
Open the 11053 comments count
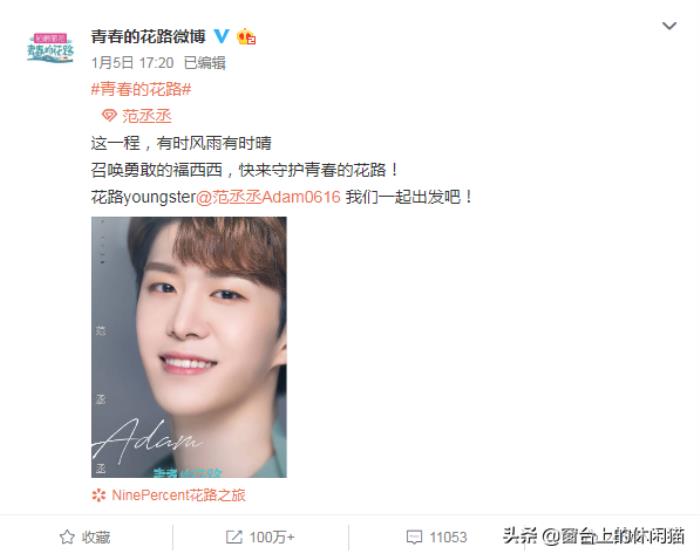[x=448, y=537]
